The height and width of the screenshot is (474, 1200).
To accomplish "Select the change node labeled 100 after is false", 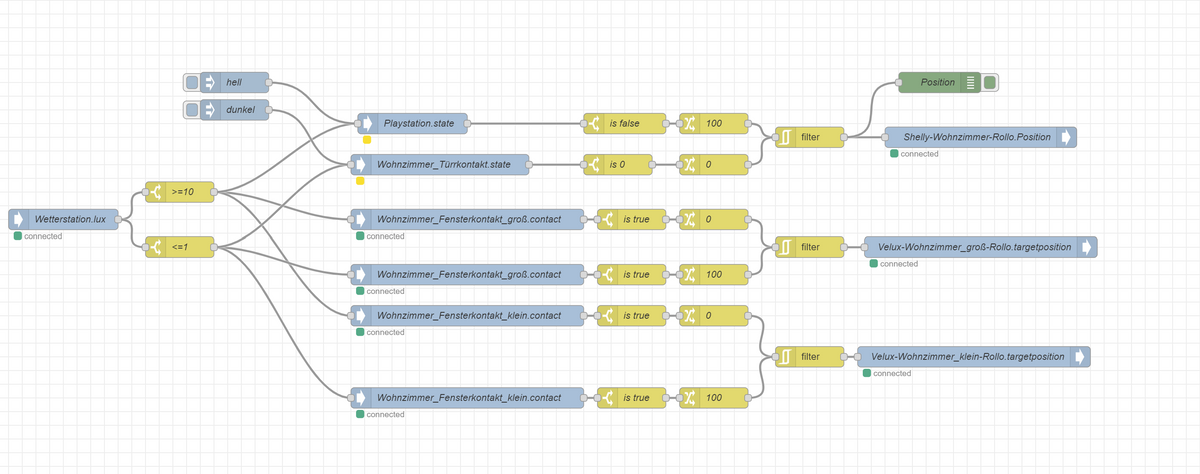I will pyautogui.click(x=713, y=125).
